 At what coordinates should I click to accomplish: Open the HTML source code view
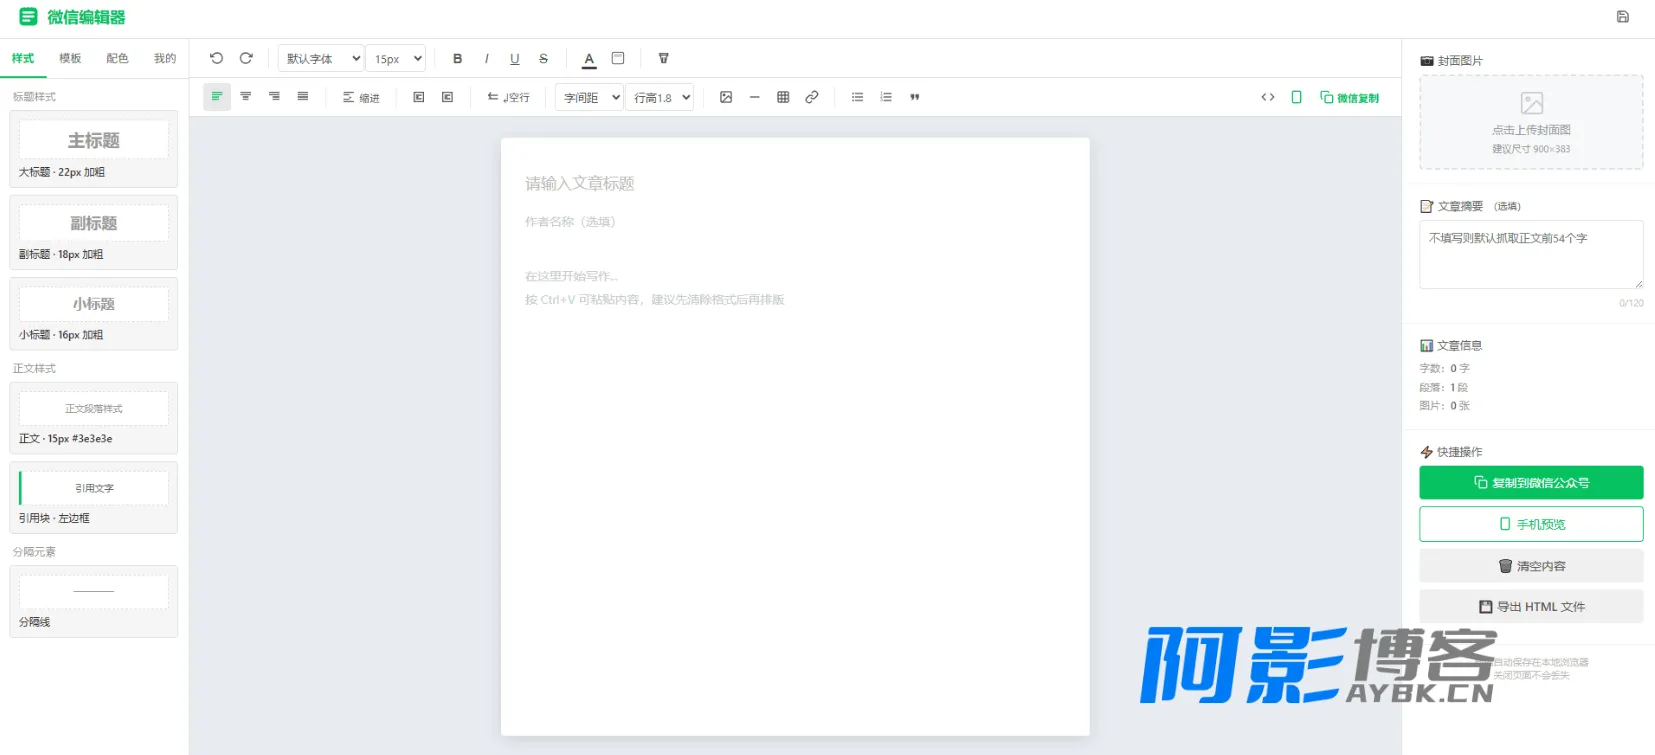click(1268, 97)
